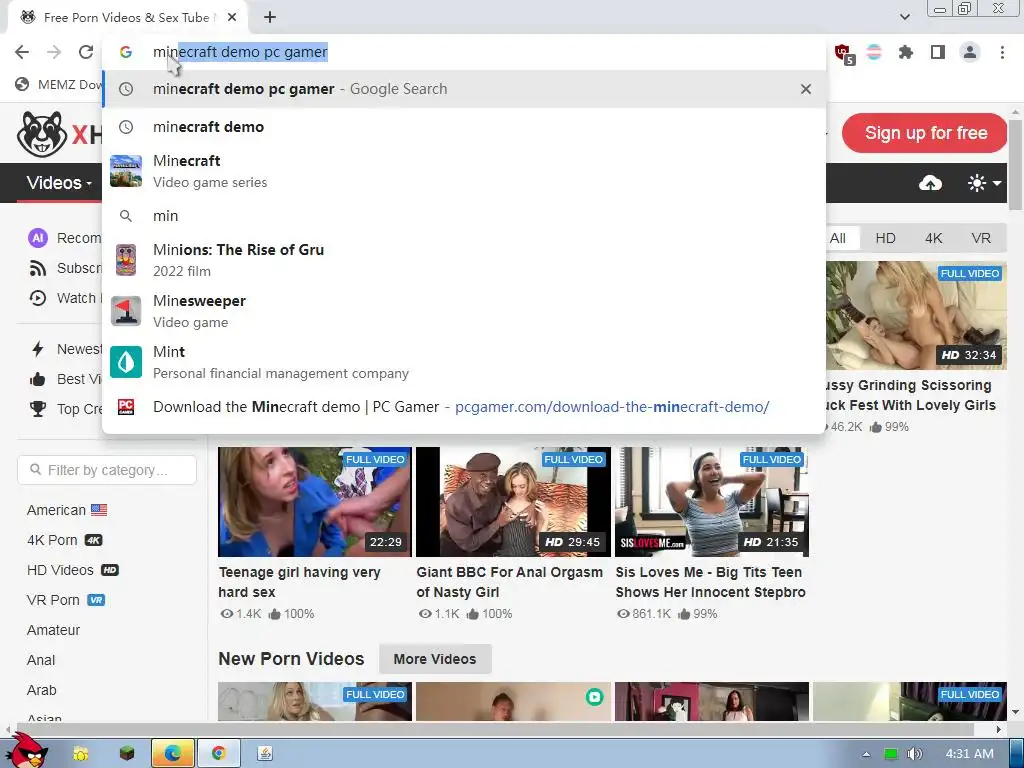Screen dimensions: 1024x768
Task: Click the cloud upload icon
Action: tap(930, 184)
